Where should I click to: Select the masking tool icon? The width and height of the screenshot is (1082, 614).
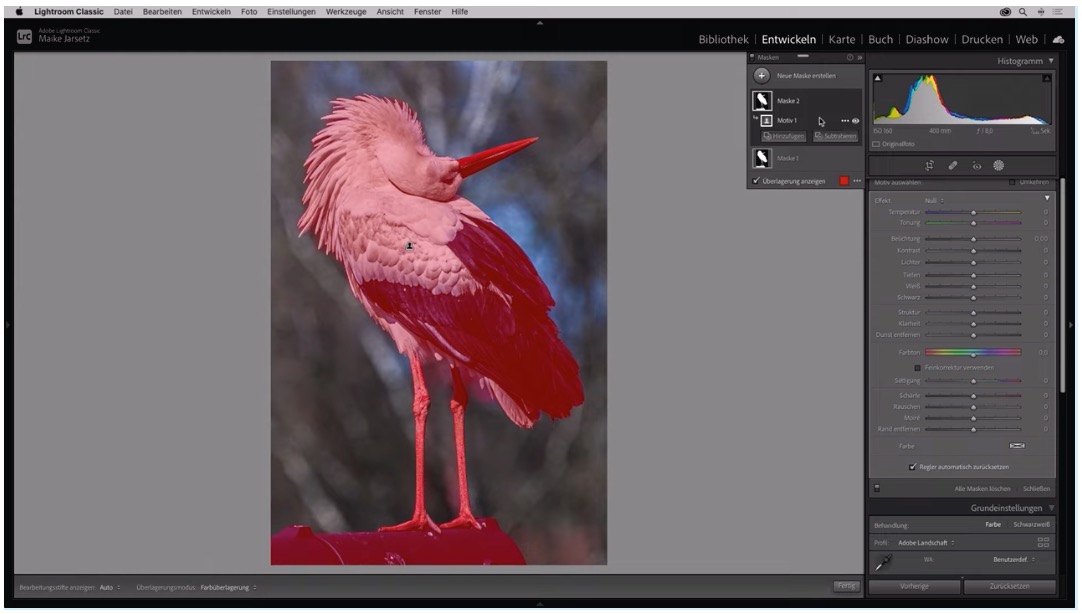pyautogui.click(x=998, y=165)
